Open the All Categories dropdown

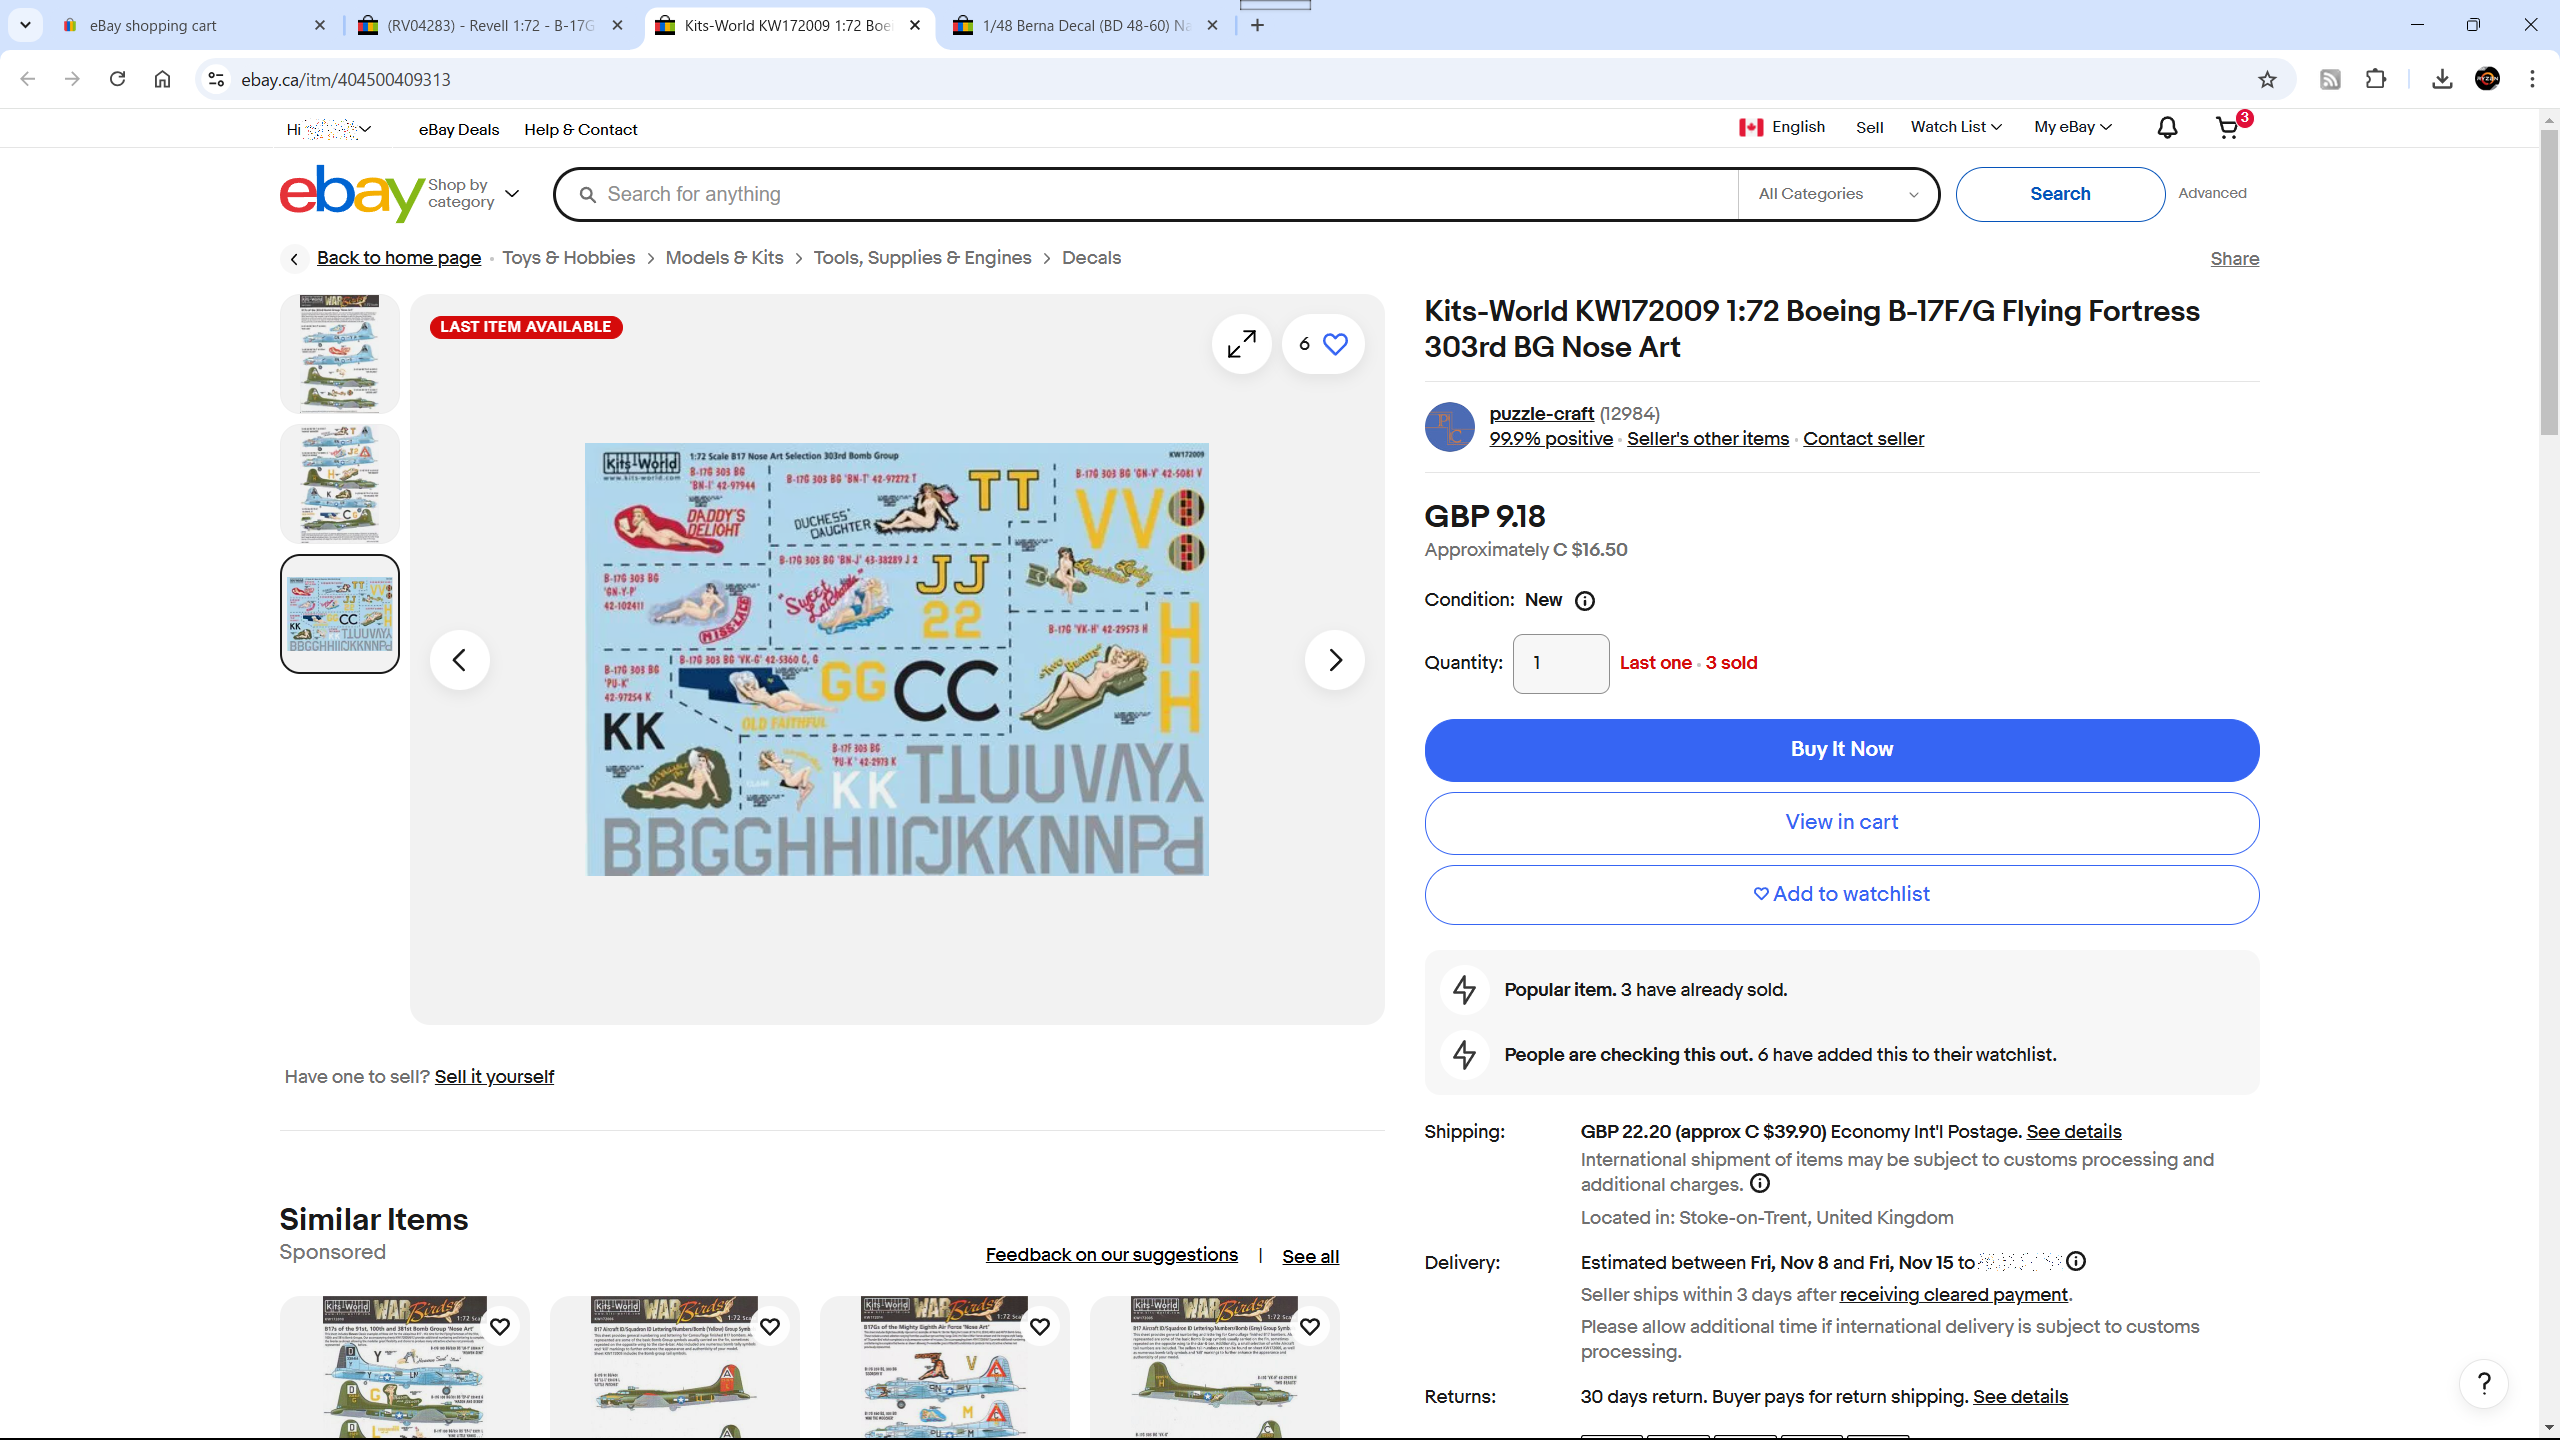click(x=1838, y=194)
